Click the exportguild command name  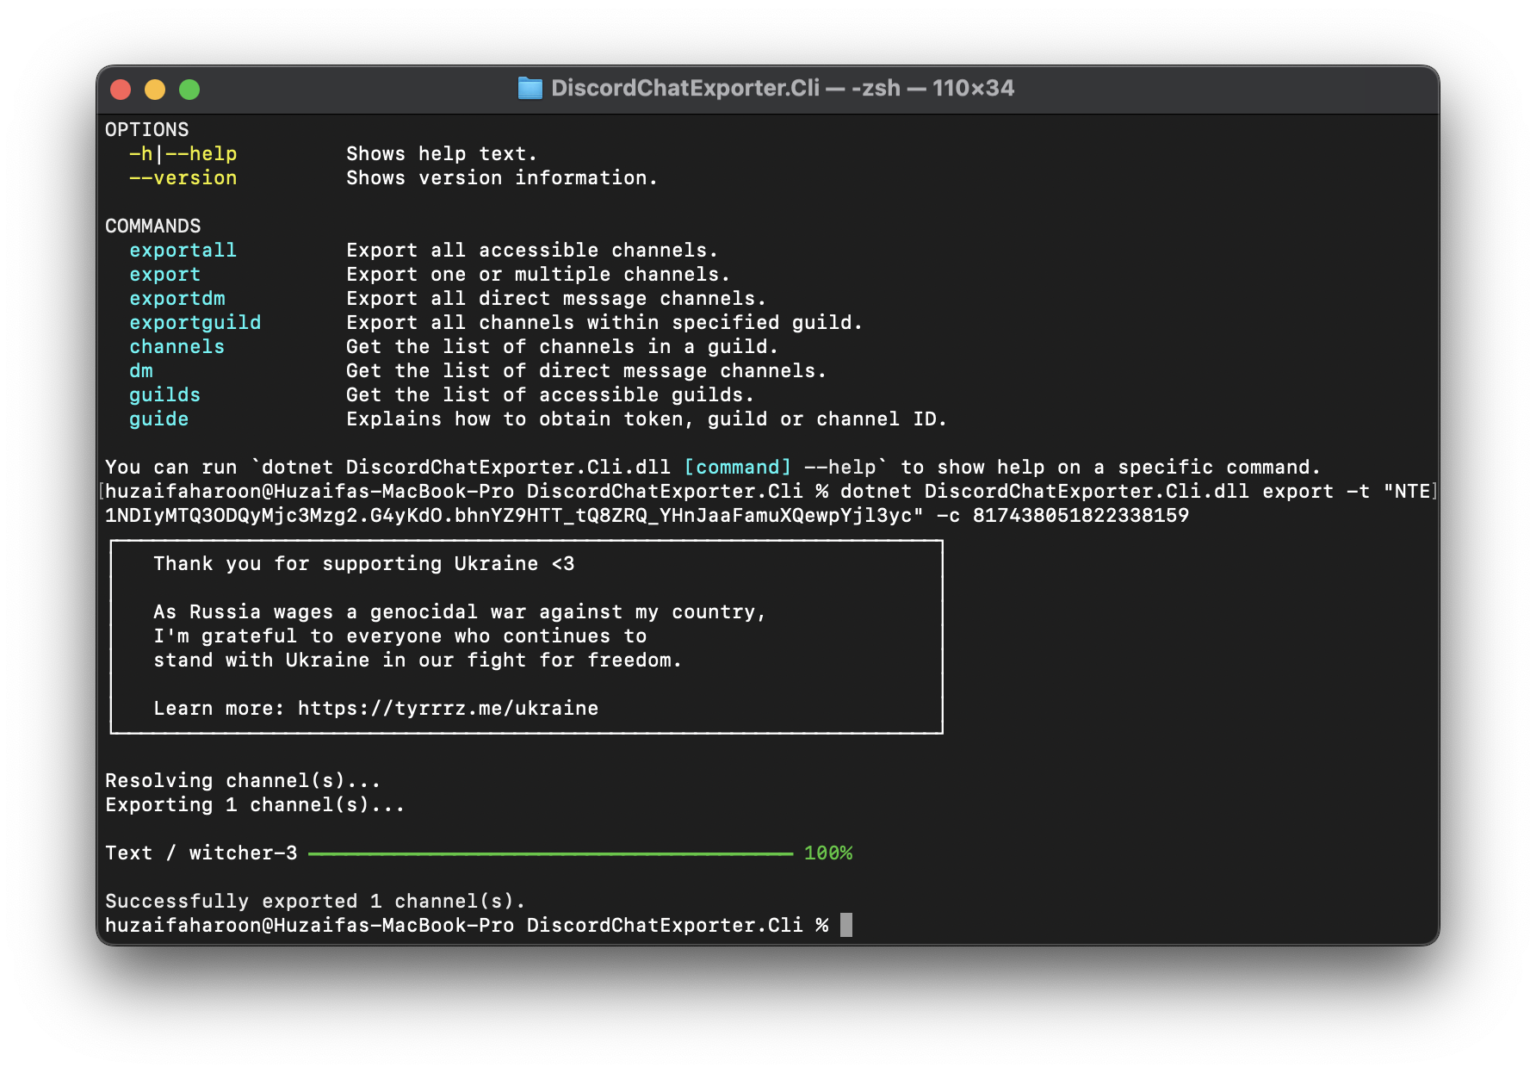(195, 322)
